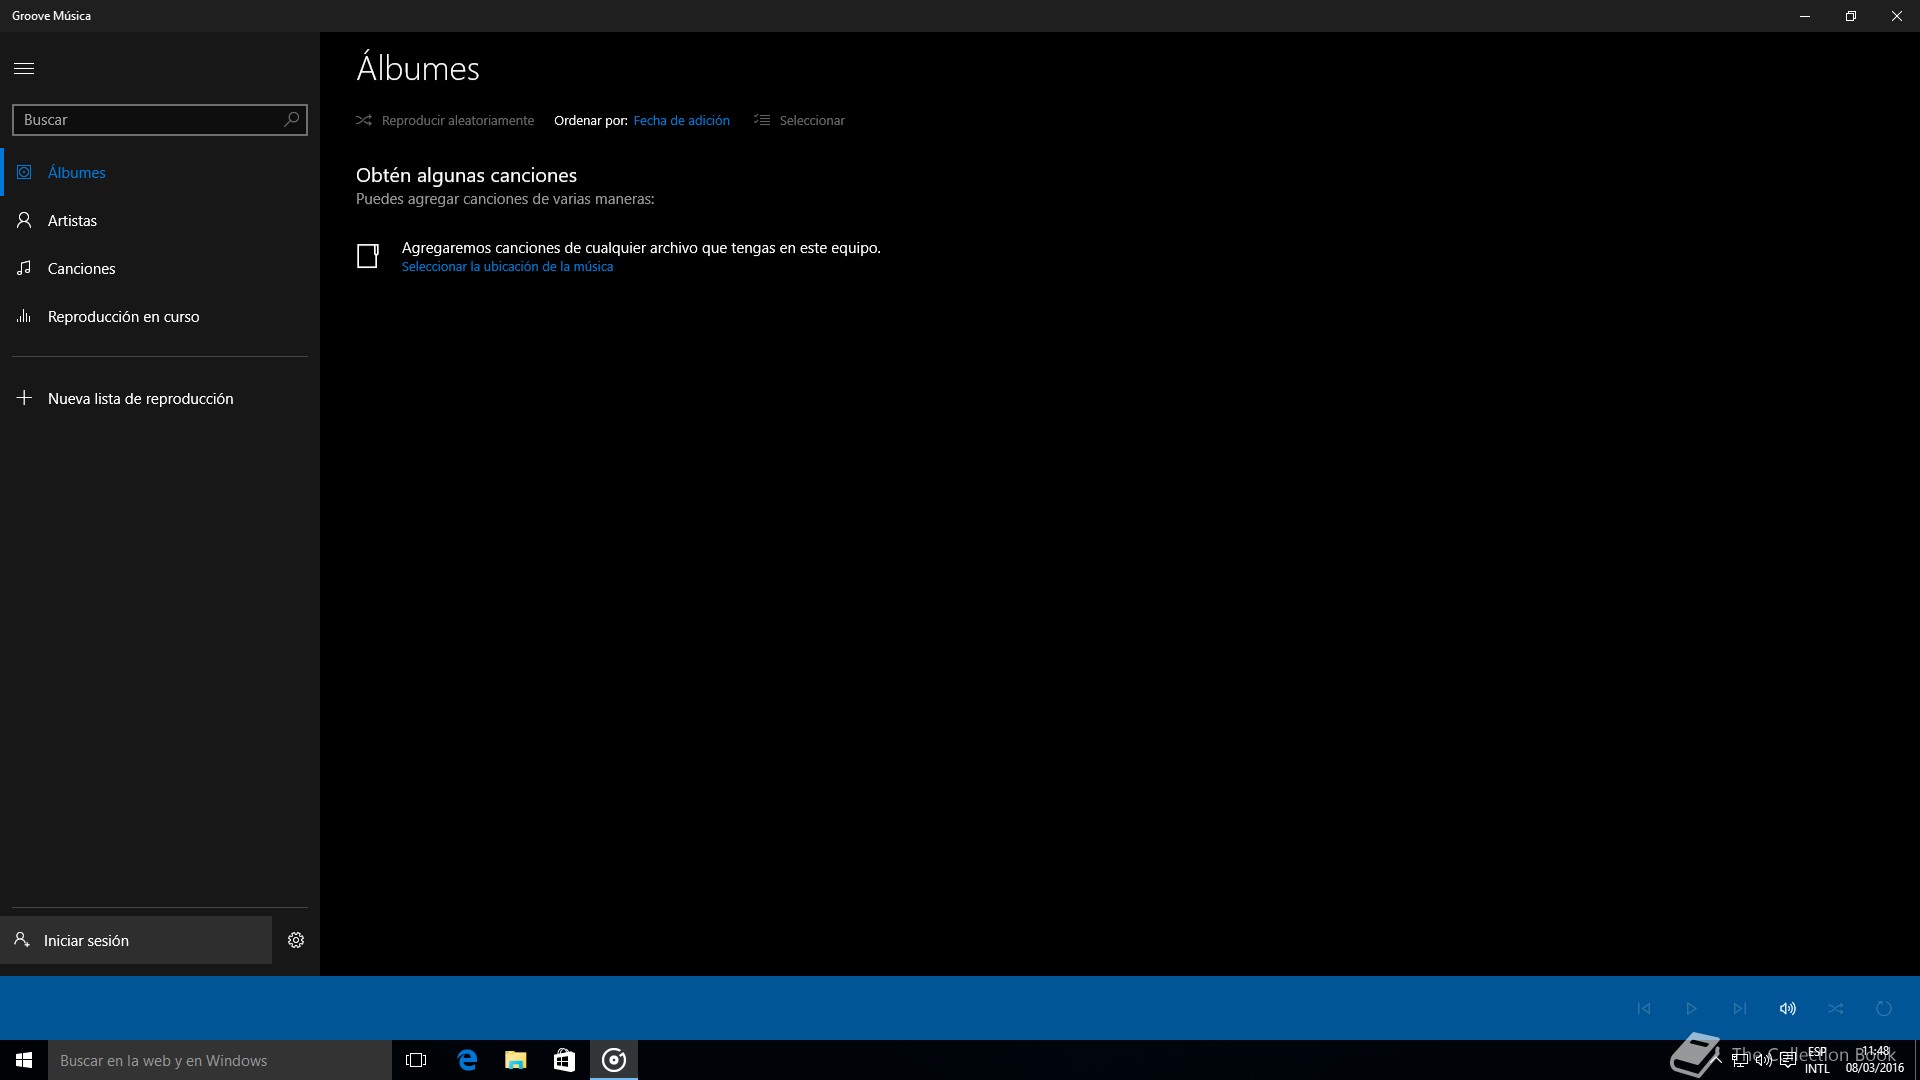The width and height of the screenshot is (1920, 1080).
Task: Open File Explorer from taskbar
Action: click(516, 1060)
